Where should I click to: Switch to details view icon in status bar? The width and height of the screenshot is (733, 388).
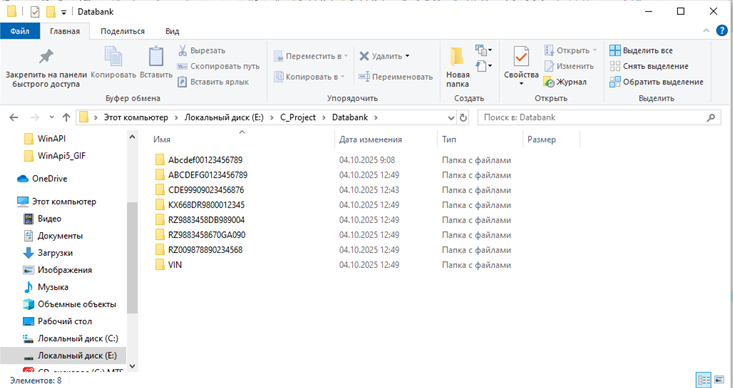[x=704, y=380]
